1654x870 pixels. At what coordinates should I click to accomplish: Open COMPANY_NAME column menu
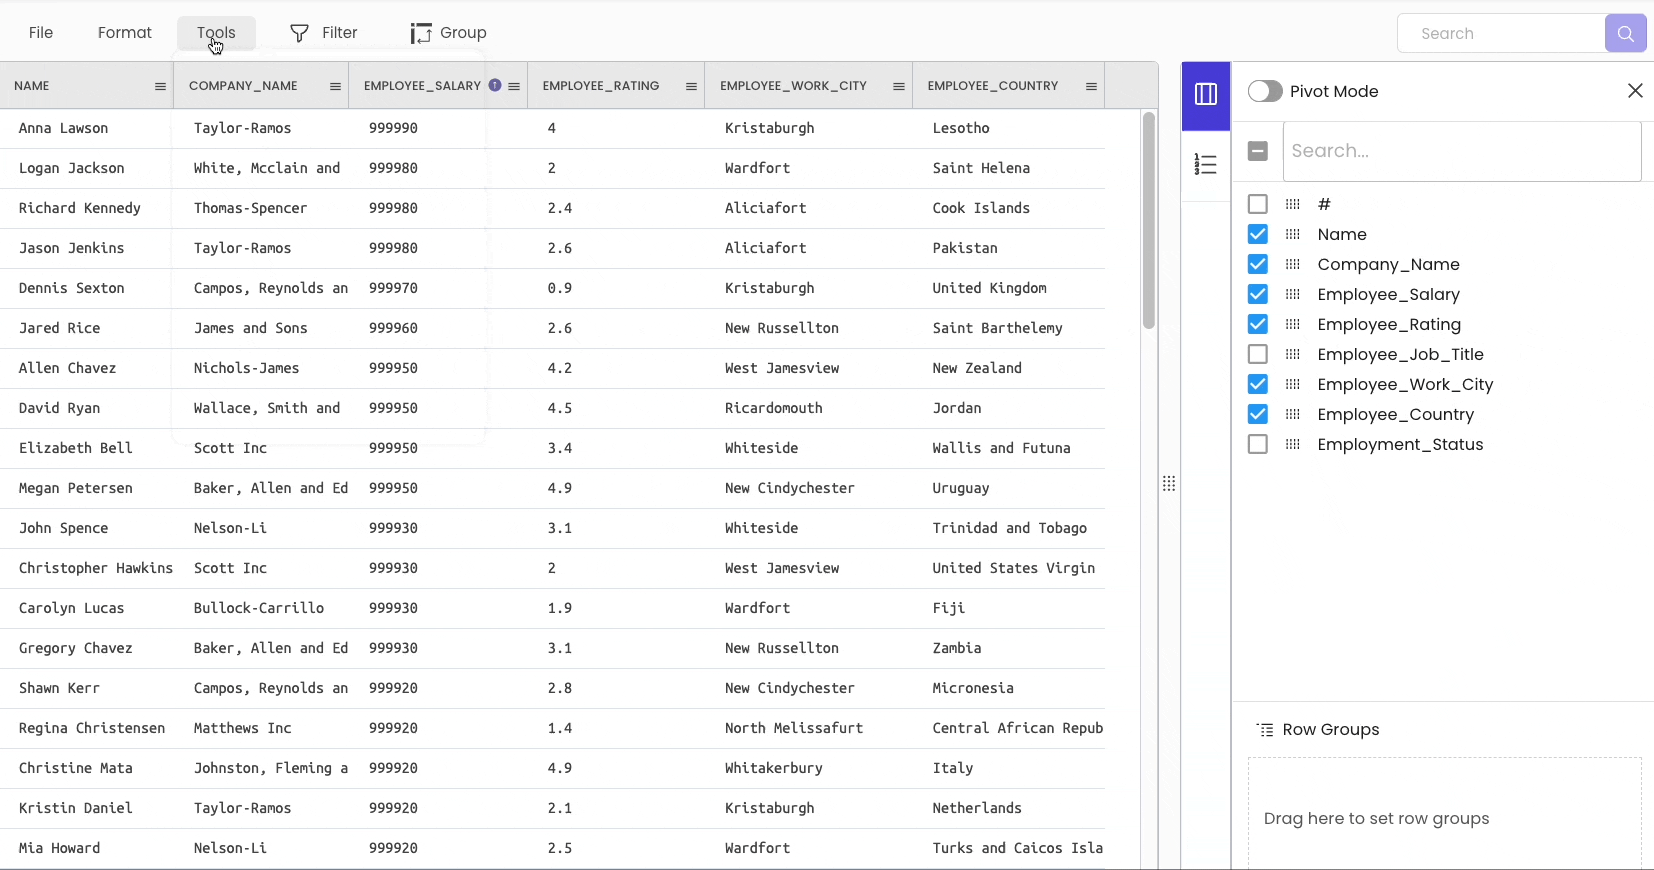click(335, 86)
